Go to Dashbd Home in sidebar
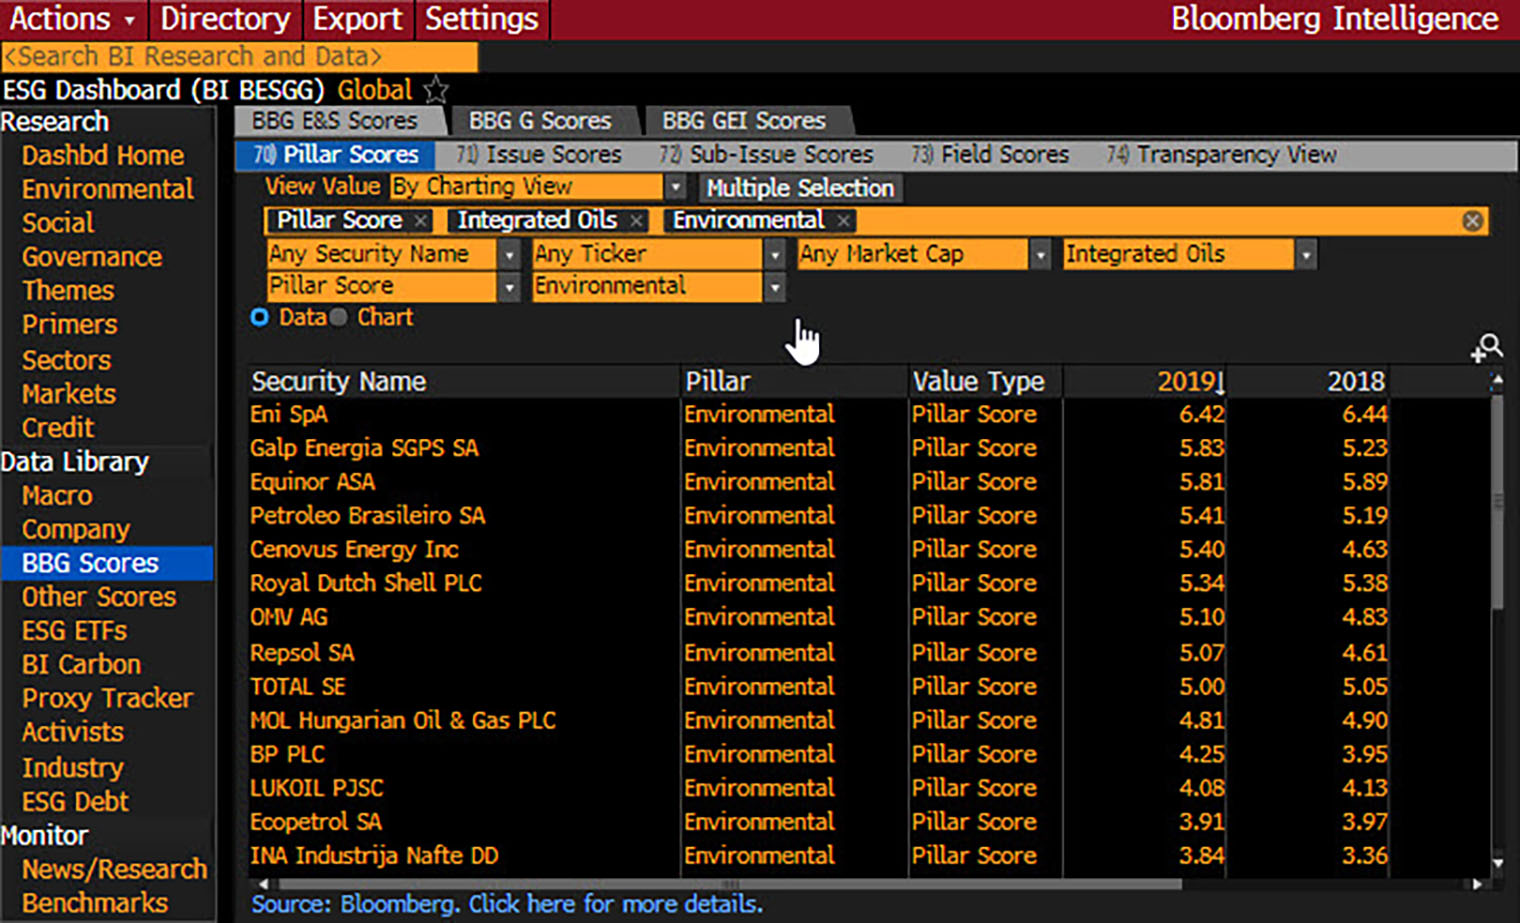Image resolution: width=1520 pixels, height=923 pixels. [x=103, y=156]
